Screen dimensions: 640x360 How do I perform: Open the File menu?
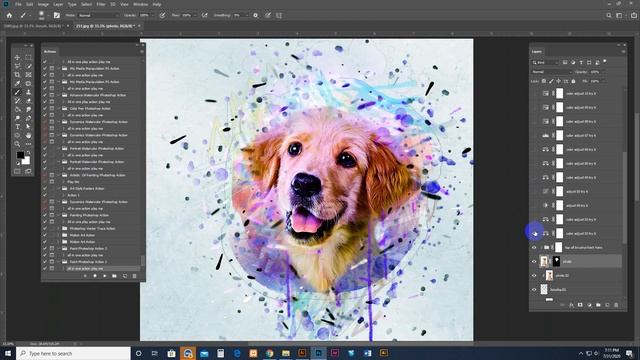18,4
